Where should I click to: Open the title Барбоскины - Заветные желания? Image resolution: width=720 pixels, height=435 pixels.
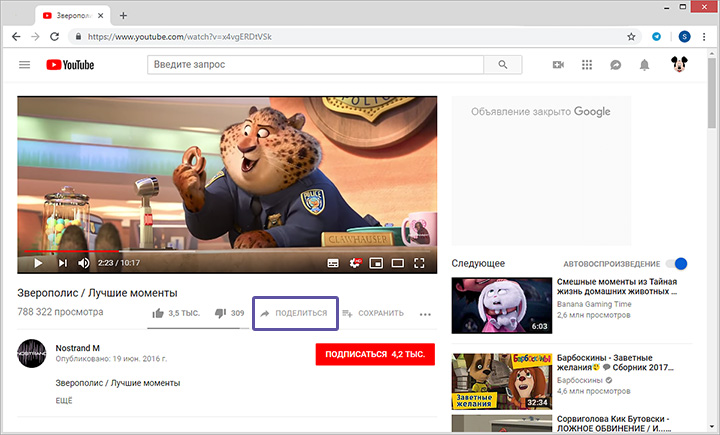615,362
